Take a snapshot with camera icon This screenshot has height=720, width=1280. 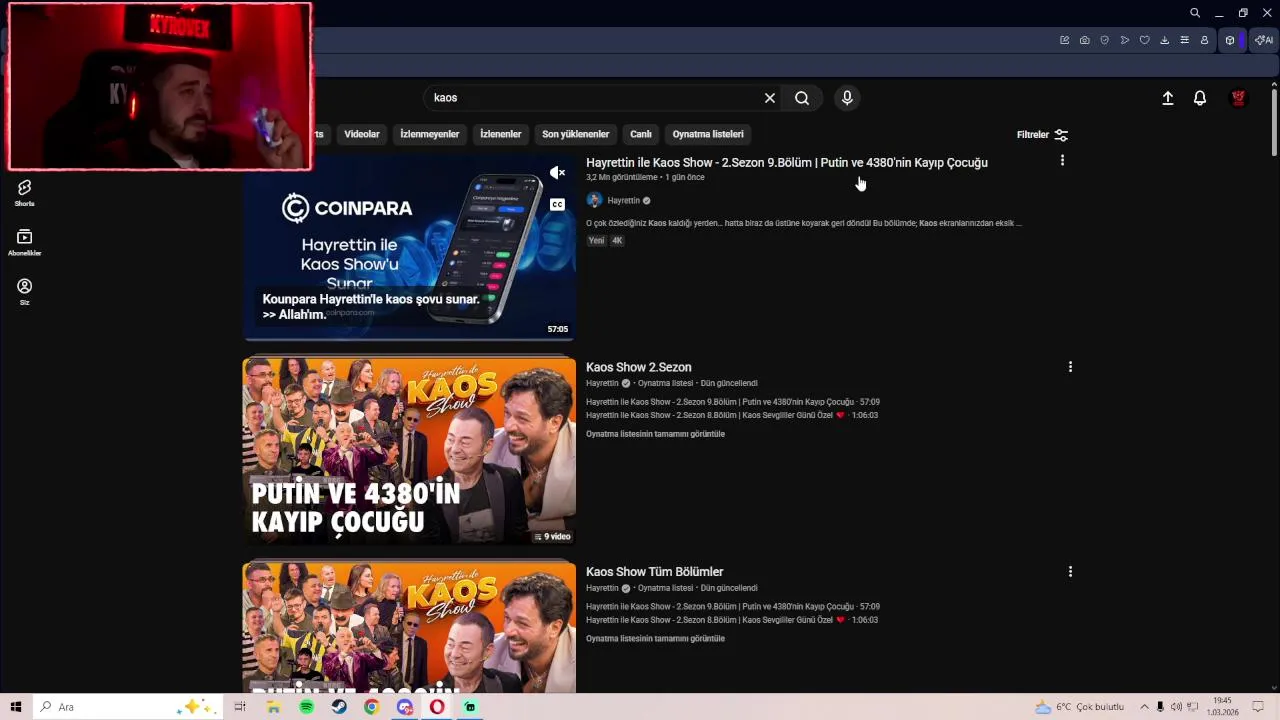pyautogui.click(x=1084, y=40)
